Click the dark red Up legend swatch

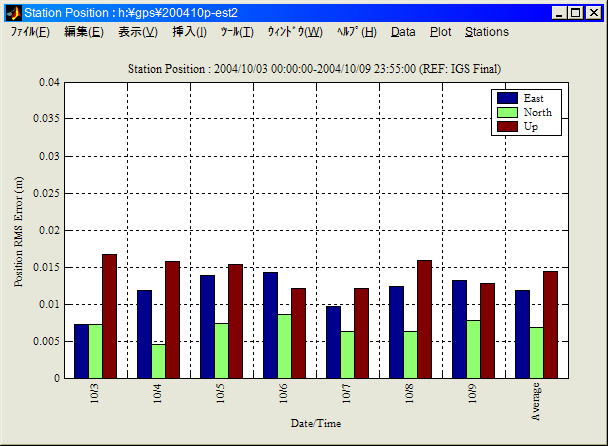507,126
